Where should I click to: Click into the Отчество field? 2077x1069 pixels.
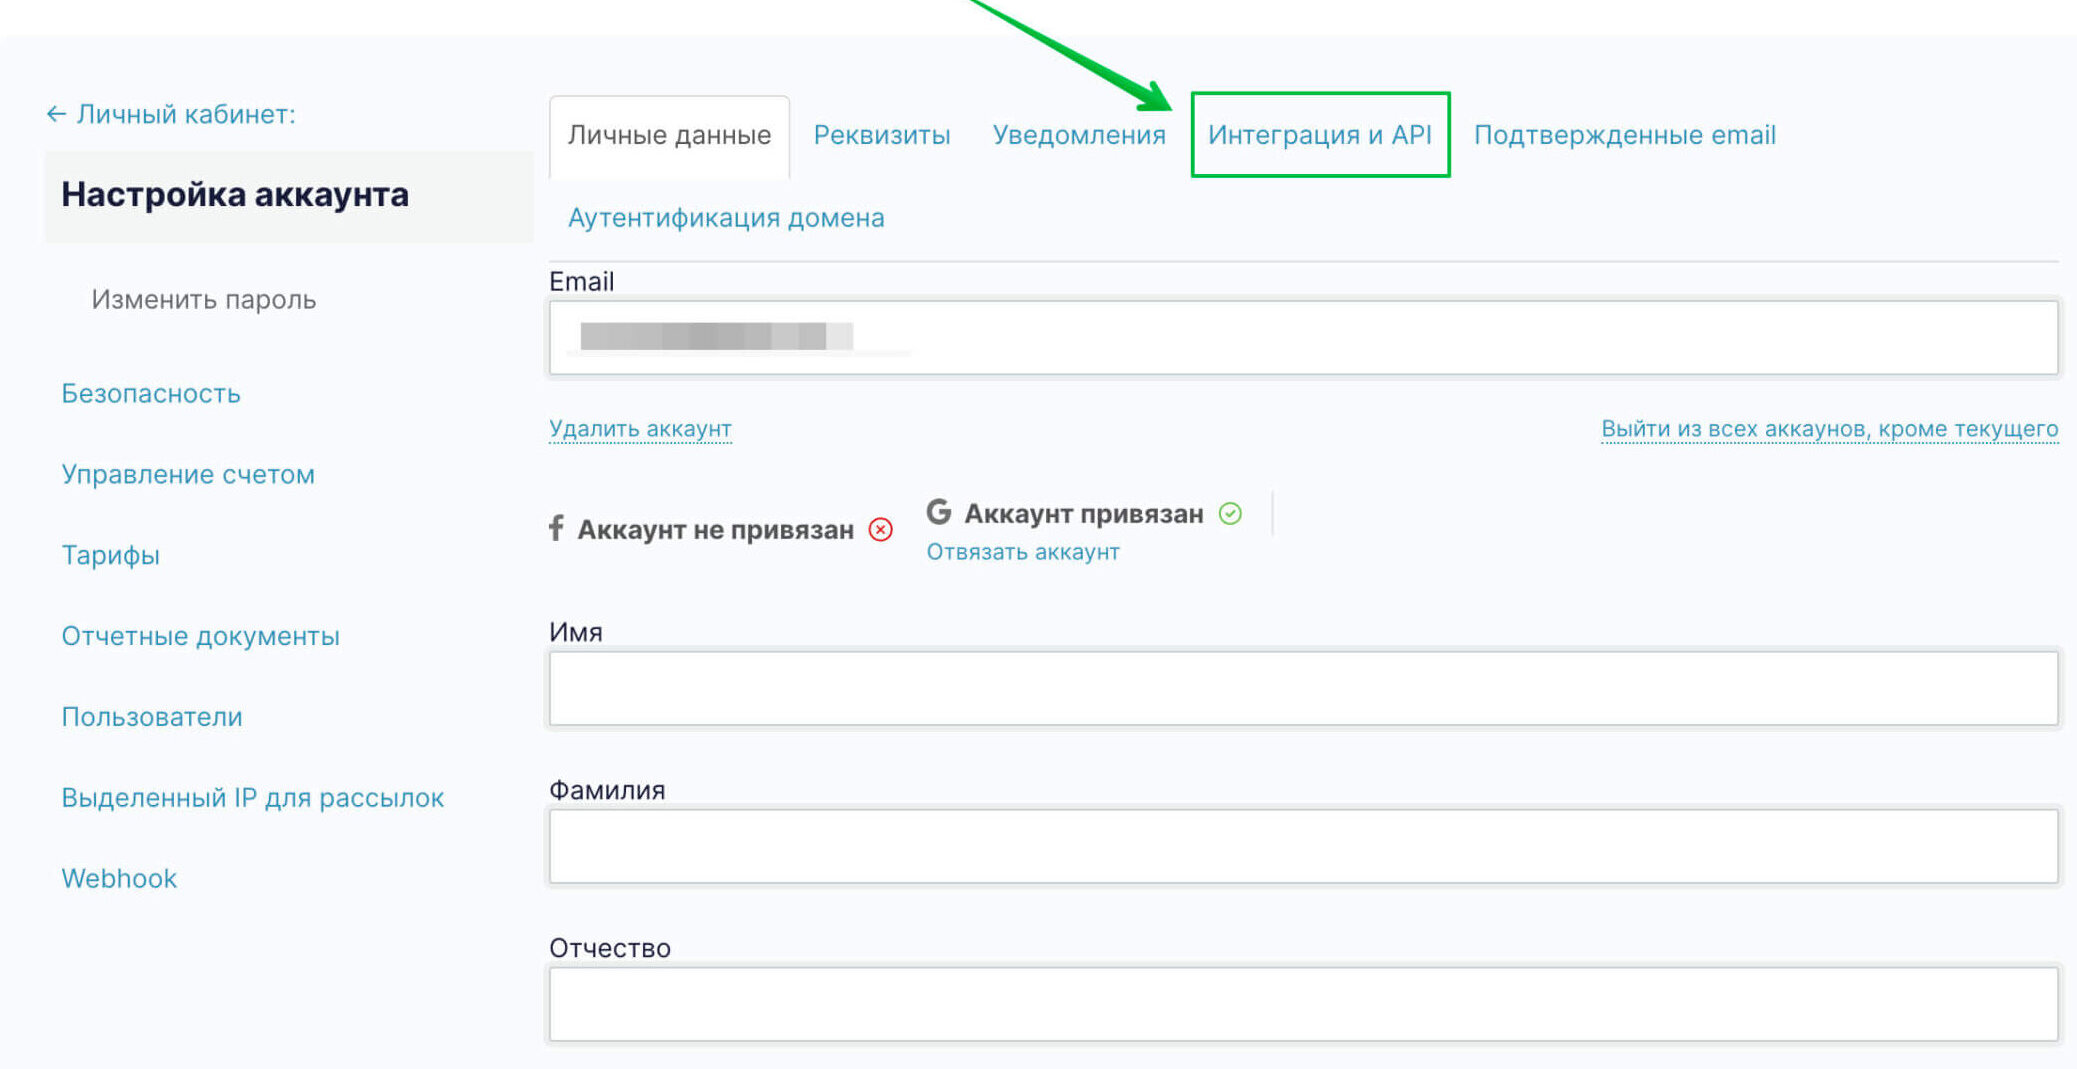click(x=1303, y=1004)
